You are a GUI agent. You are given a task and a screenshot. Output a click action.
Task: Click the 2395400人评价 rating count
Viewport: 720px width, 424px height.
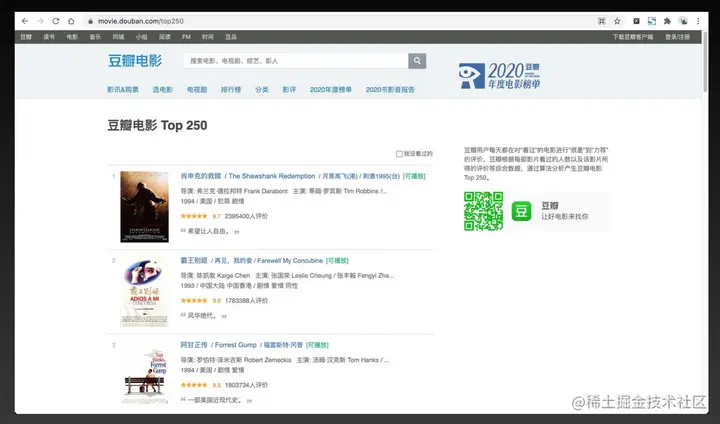246,216
